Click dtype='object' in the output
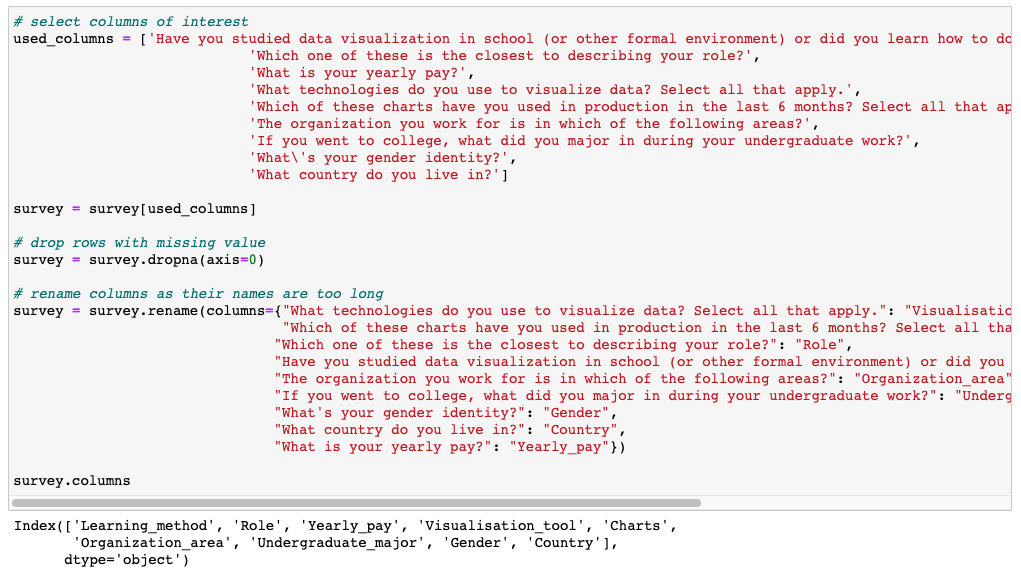 click(127, 560)
